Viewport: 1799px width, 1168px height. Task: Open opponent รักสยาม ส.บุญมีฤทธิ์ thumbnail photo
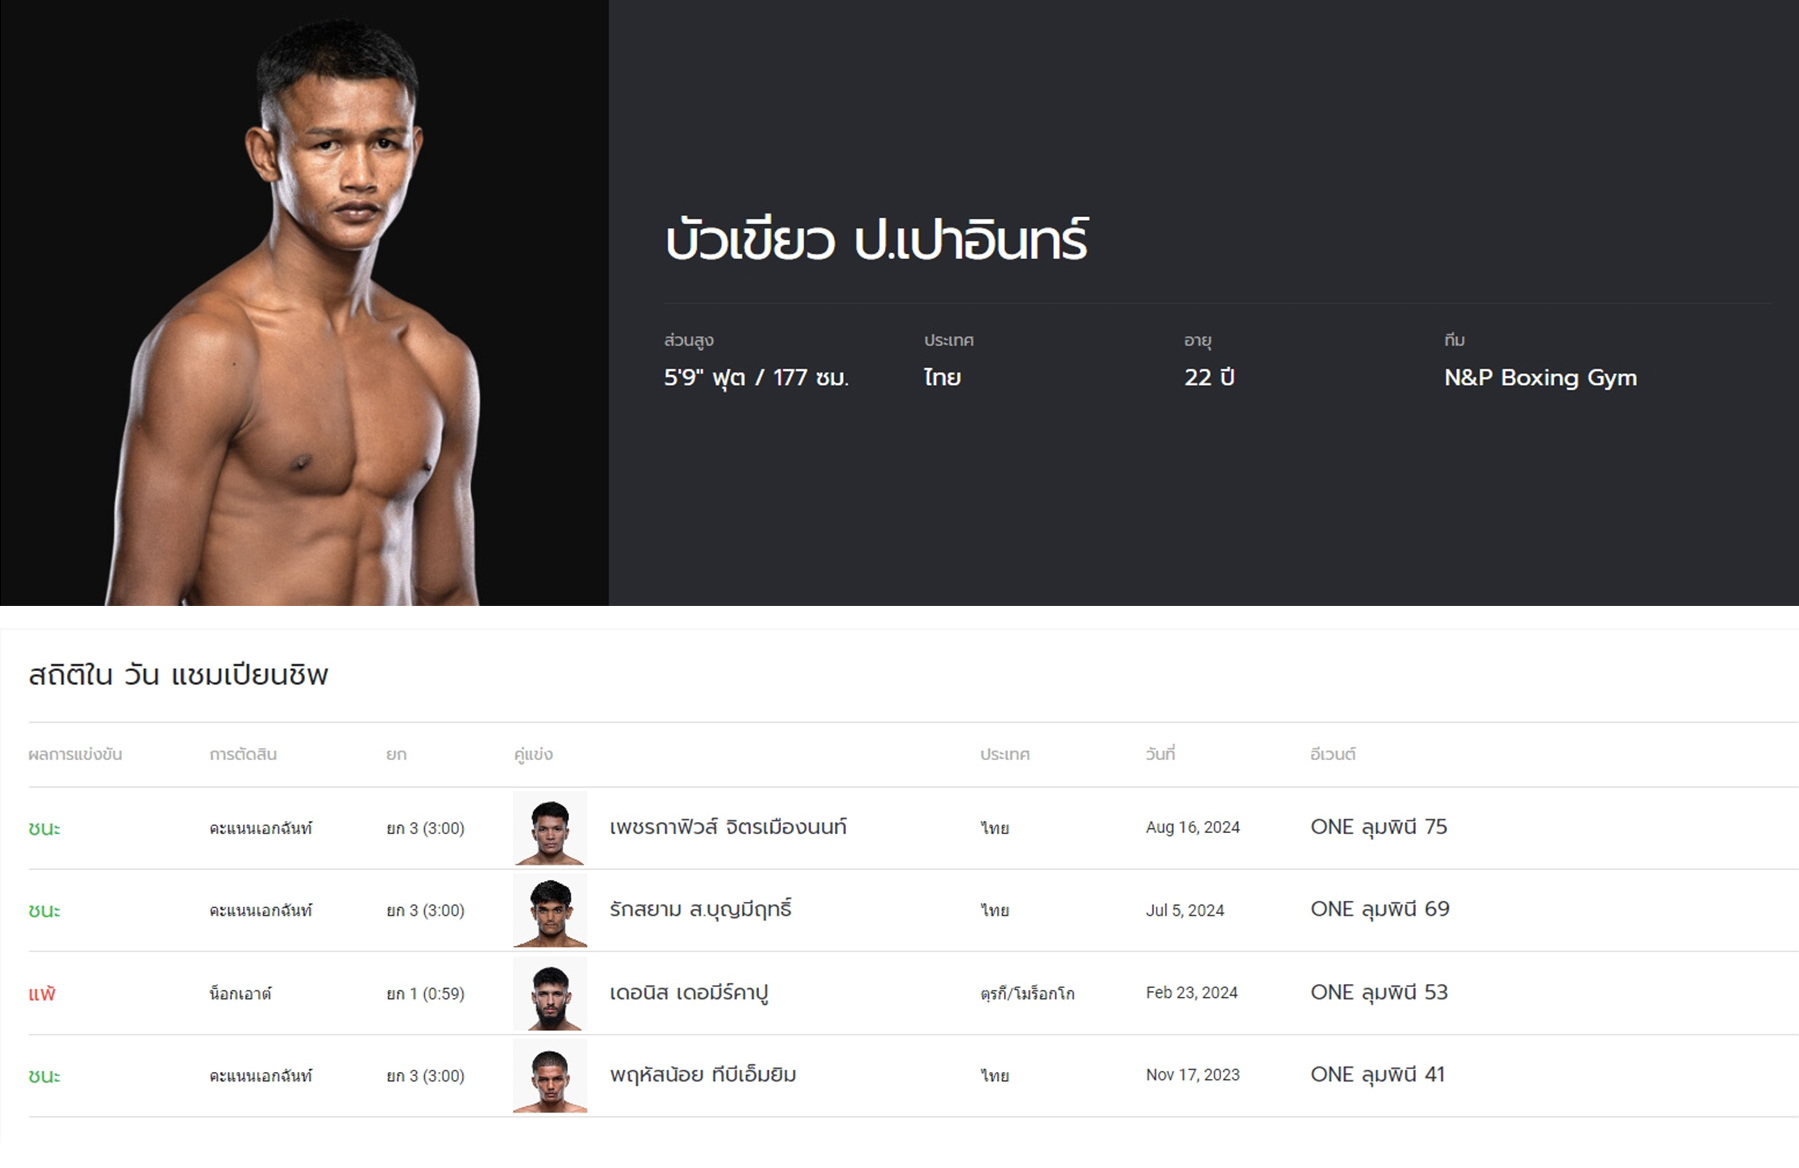(550, 910)
